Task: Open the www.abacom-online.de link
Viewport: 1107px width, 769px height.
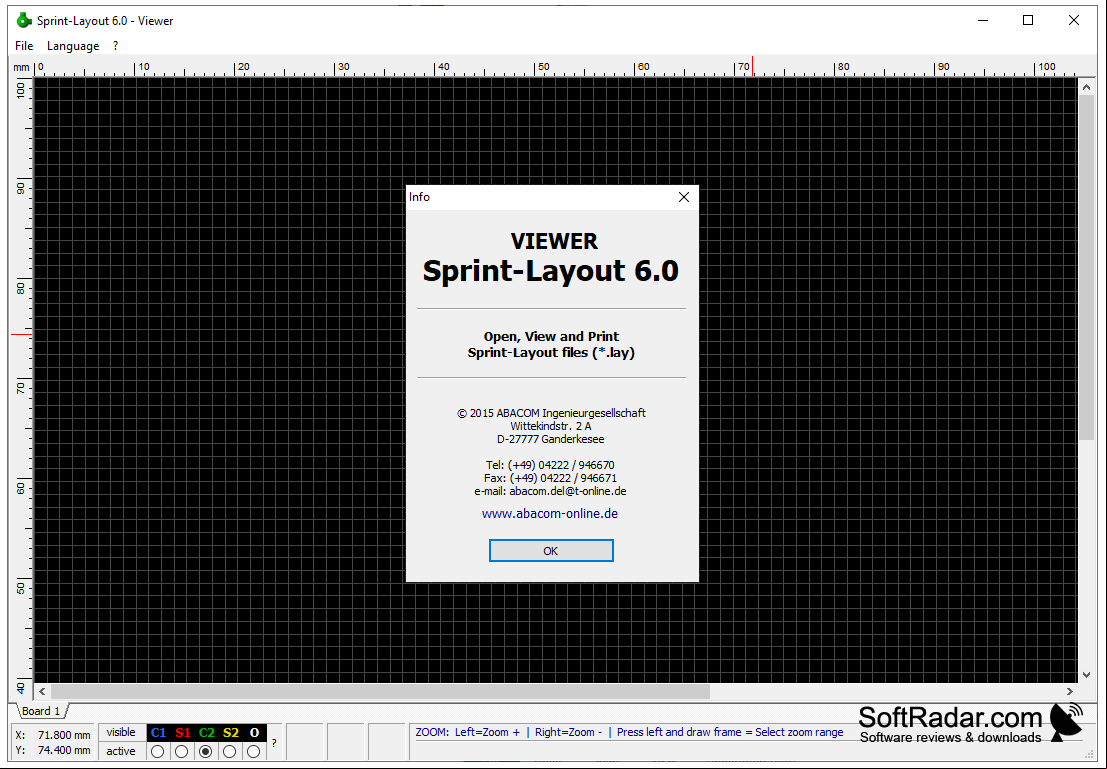Action: tap(550, 514)
